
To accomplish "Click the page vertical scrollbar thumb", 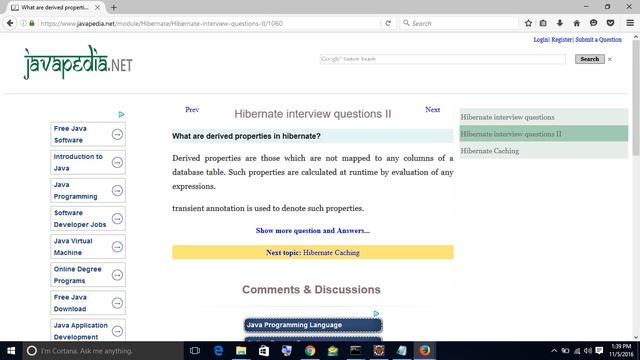I will coord(636,97).
